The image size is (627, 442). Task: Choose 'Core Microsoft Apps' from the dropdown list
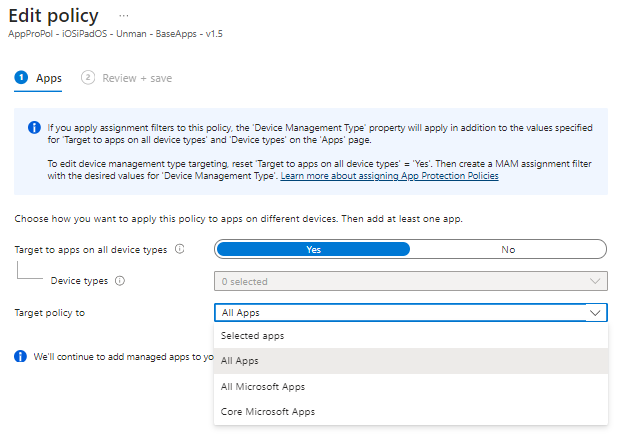[411, 412]
